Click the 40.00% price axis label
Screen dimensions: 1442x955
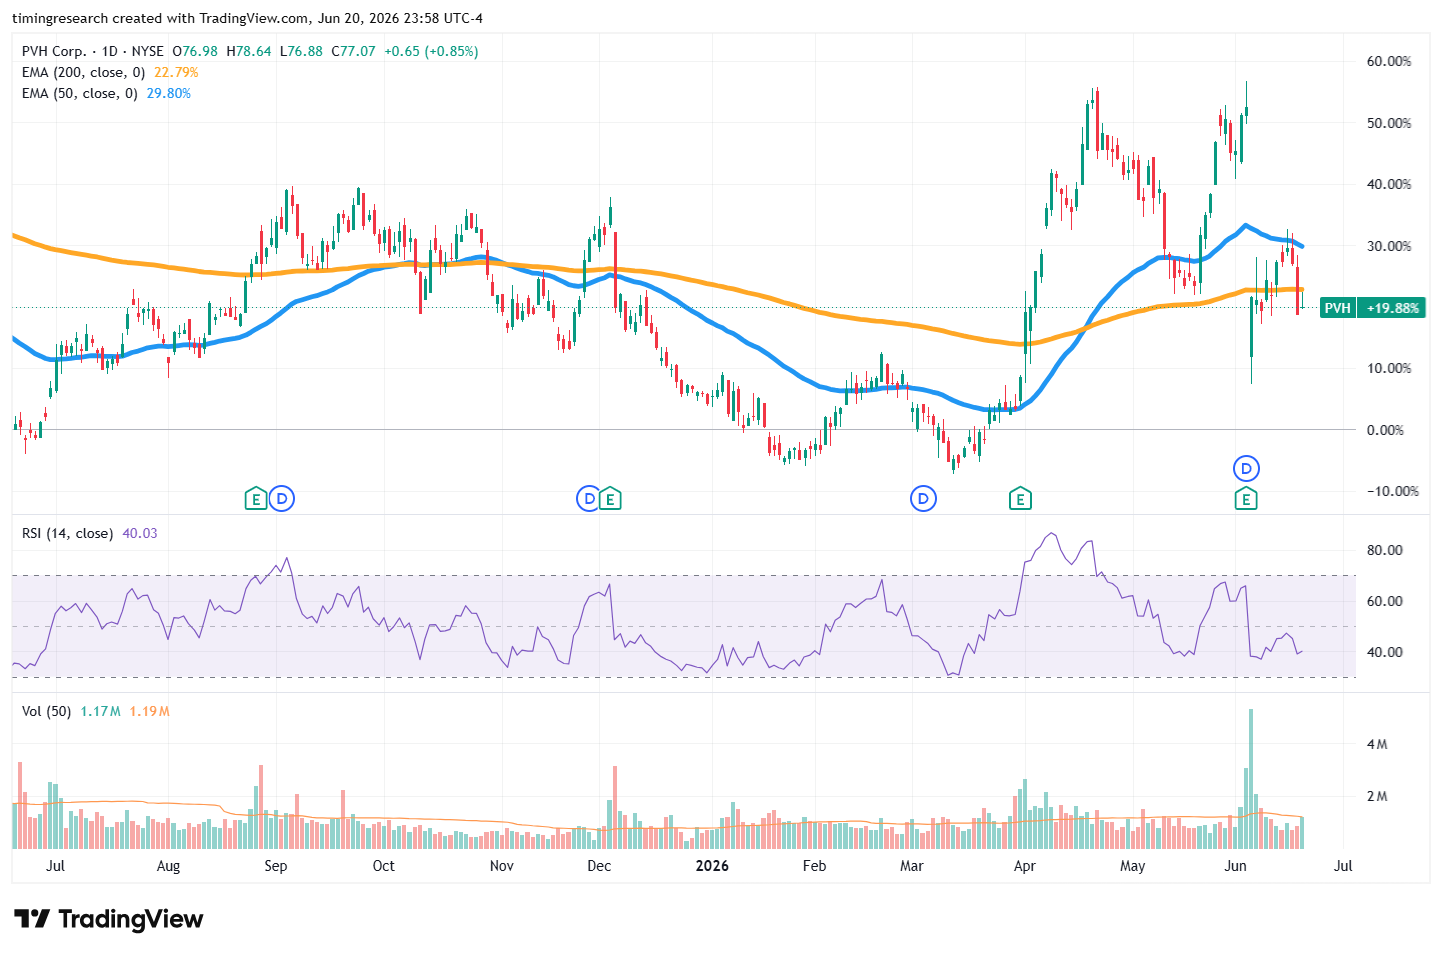(1390, 184)
